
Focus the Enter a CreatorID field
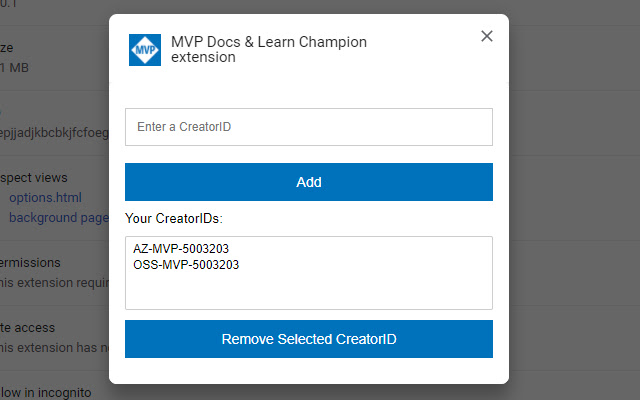[x=308, y=127]
